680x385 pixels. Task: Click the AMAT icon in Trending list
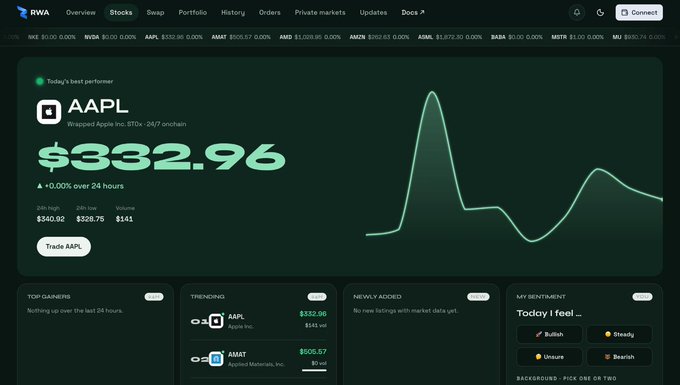(x=216, y=359)
